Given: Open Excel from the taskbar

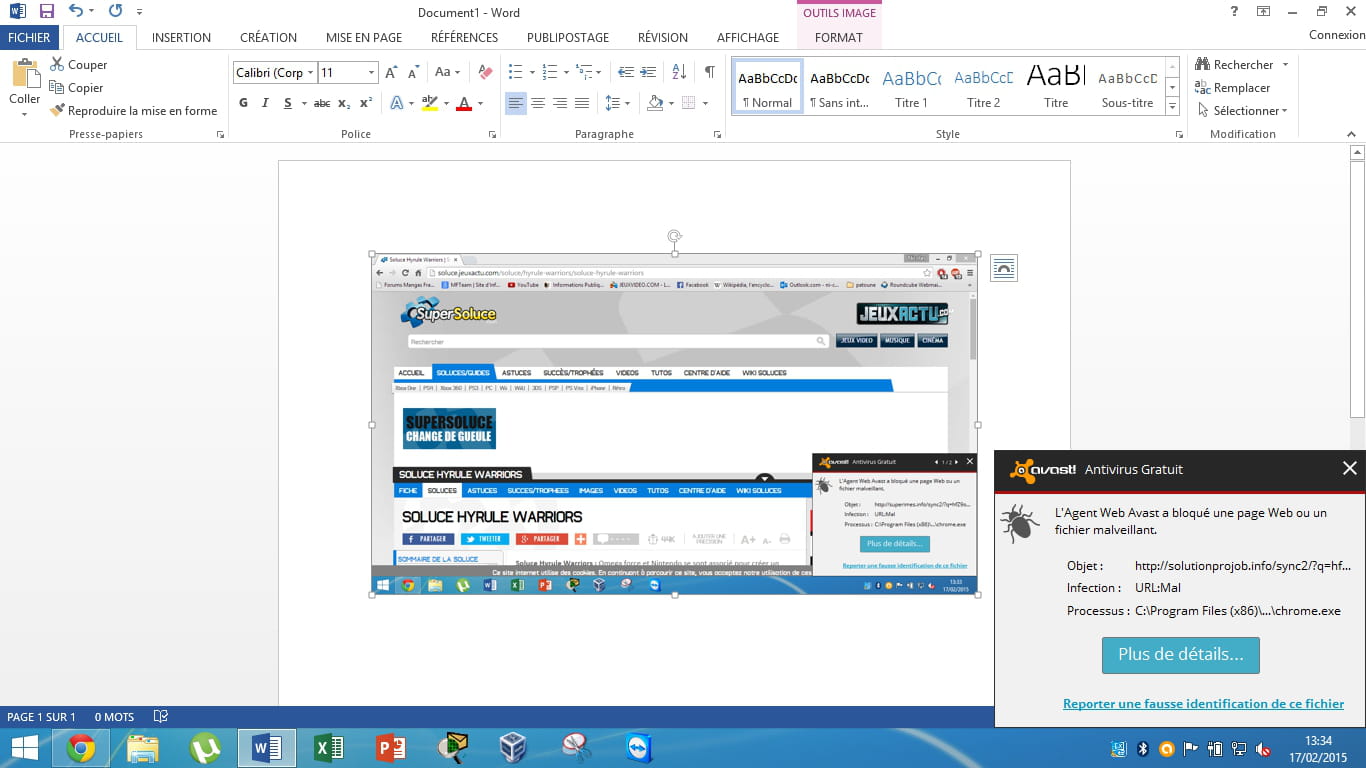Looking at the screenshot, I should (x=329, y=748).
